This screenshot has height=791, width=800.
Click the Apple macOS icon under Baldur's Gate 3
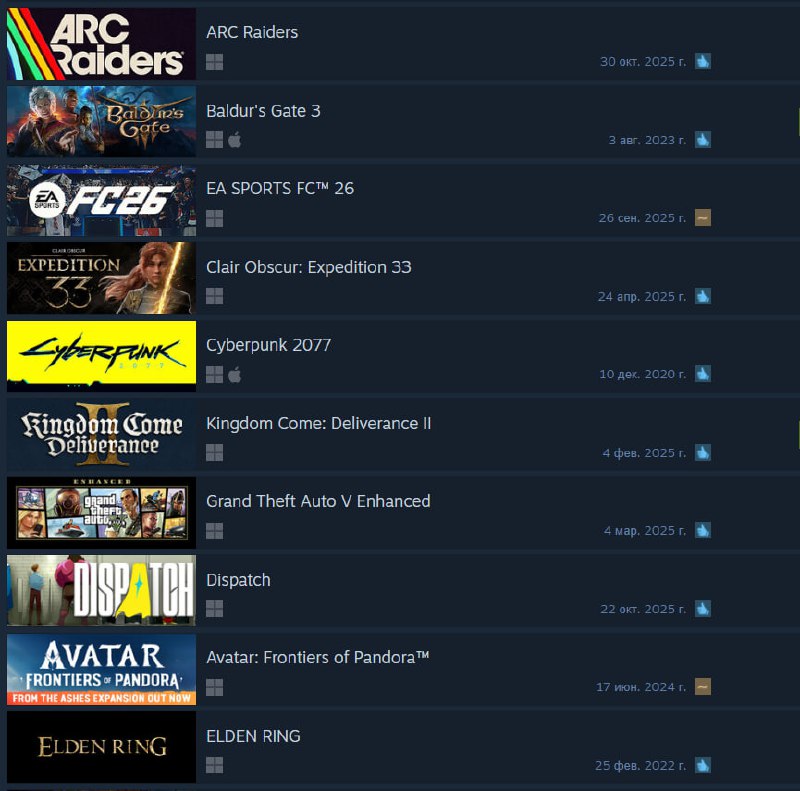coord(235,140)
